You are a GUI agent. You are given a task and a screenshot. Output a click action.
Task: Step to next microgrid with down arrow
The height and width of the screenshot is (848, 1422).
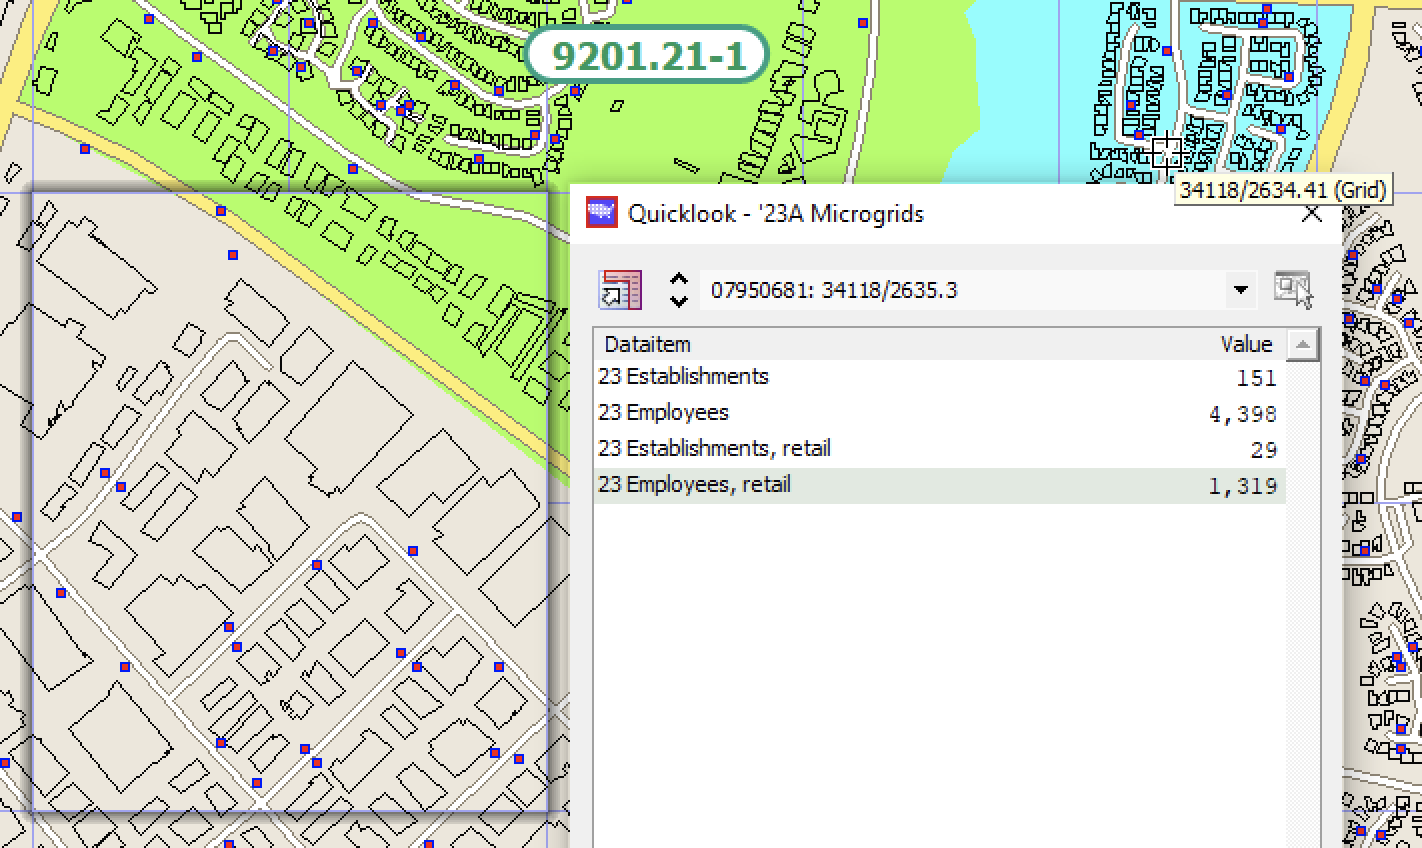[679, 301]
